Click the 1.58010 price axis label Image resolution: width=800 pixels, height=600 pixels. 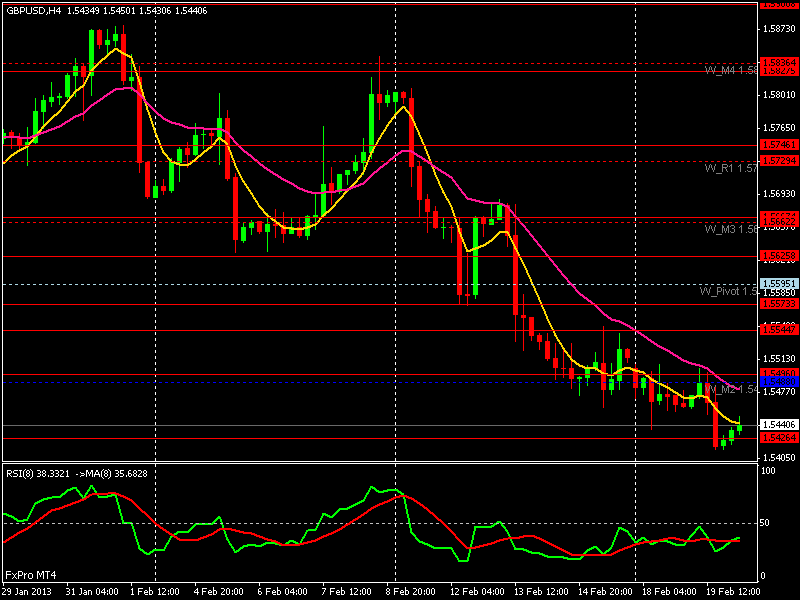779,95
